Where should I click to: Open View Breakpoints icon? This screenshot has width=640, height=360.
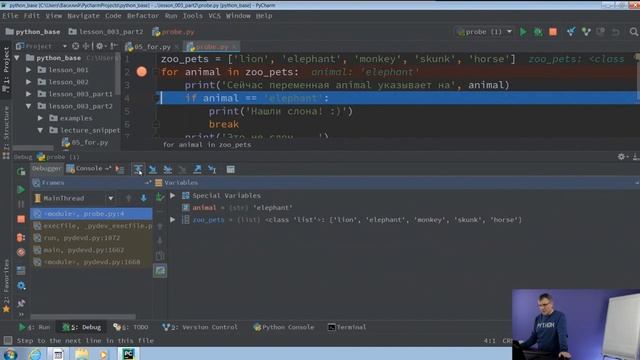click(21, 237)
